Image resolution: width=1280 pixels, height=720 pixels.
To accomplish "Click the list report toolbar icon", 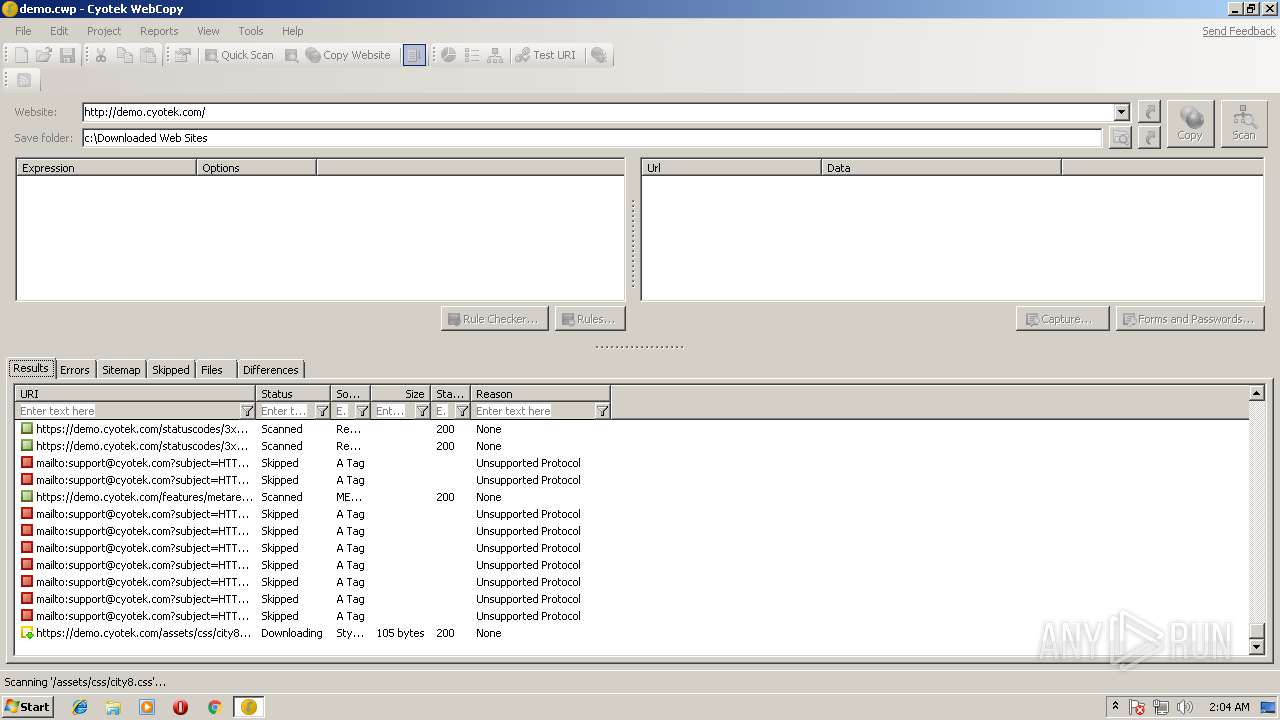I will [x=472, y=56].
